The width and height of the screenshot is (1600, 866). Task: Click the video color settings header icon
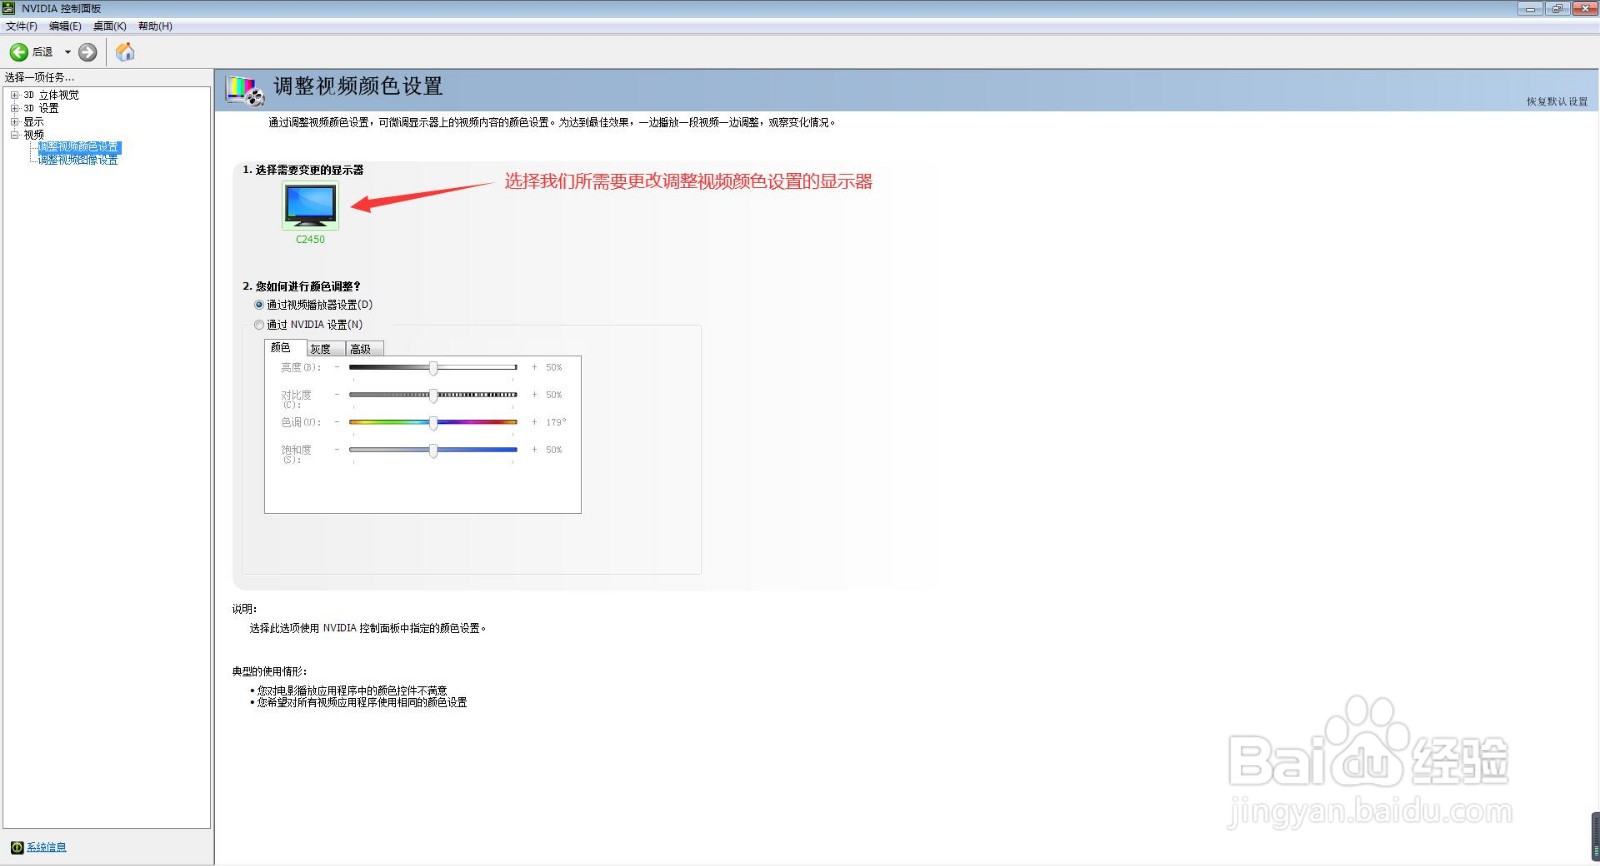pos(245,90)
